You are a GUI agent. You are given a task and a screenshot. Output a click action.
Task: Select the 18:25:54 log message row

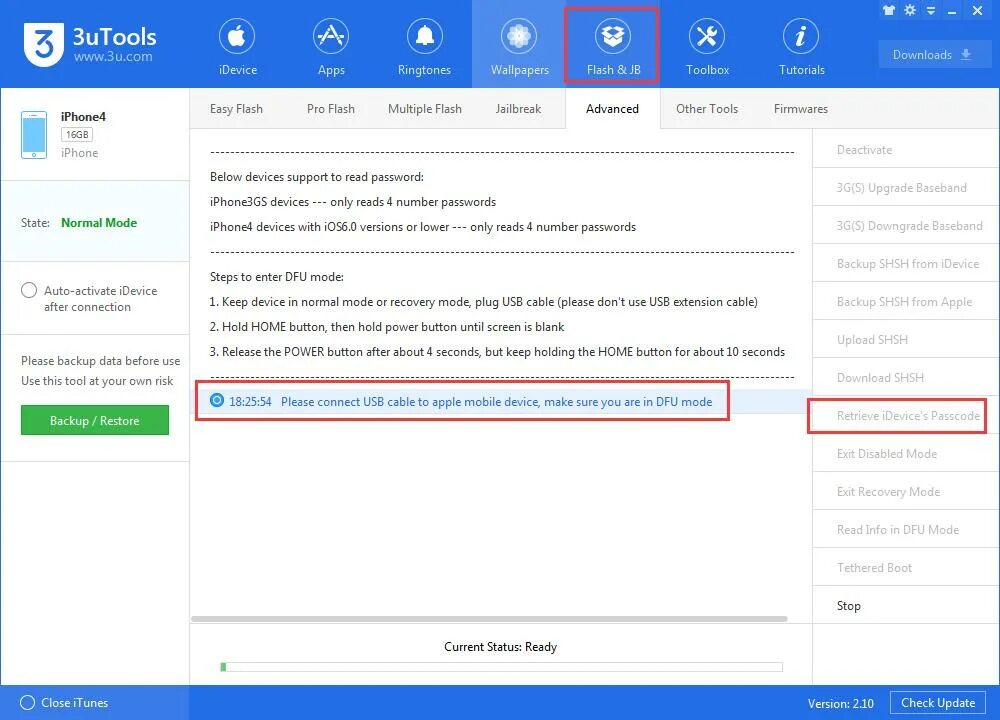click(501, 401)
